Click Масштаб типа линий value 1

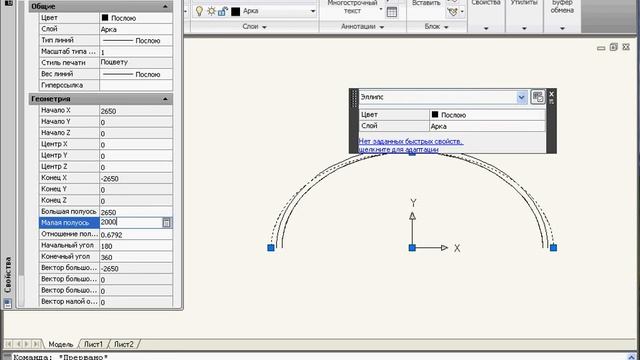136,52
